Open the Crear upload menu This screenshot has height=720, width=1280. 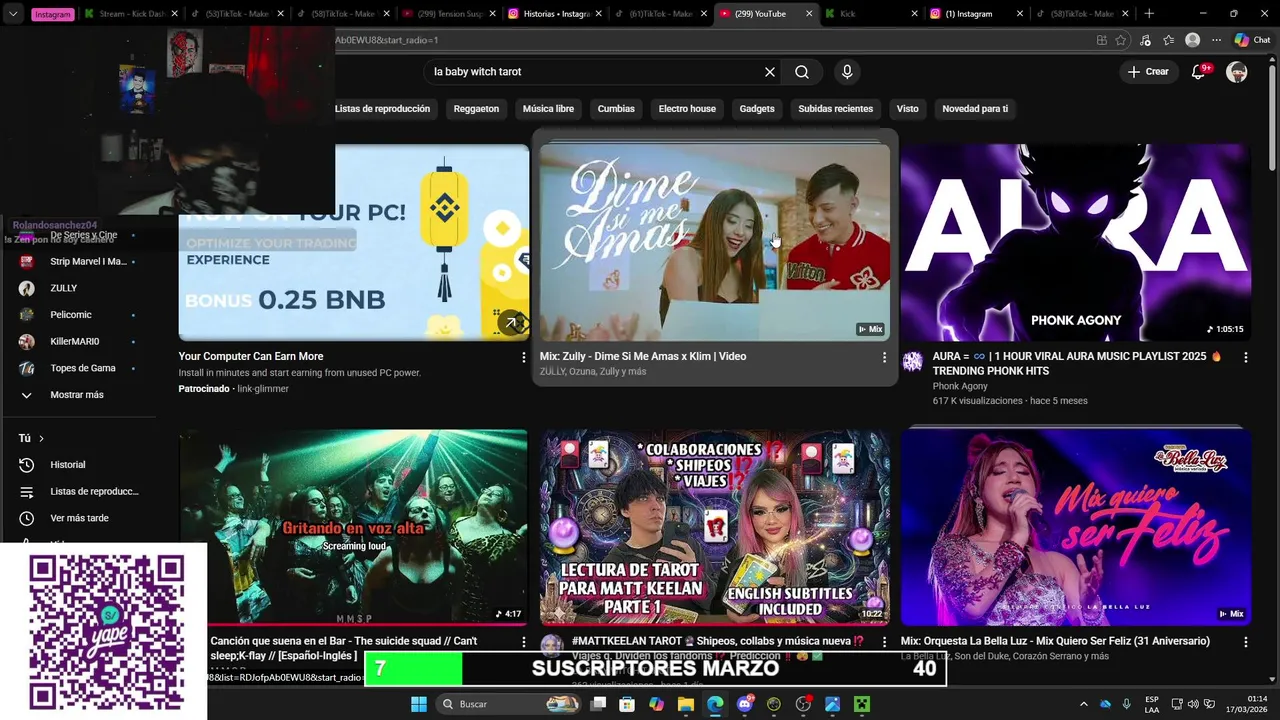[x=1148, y=72]
